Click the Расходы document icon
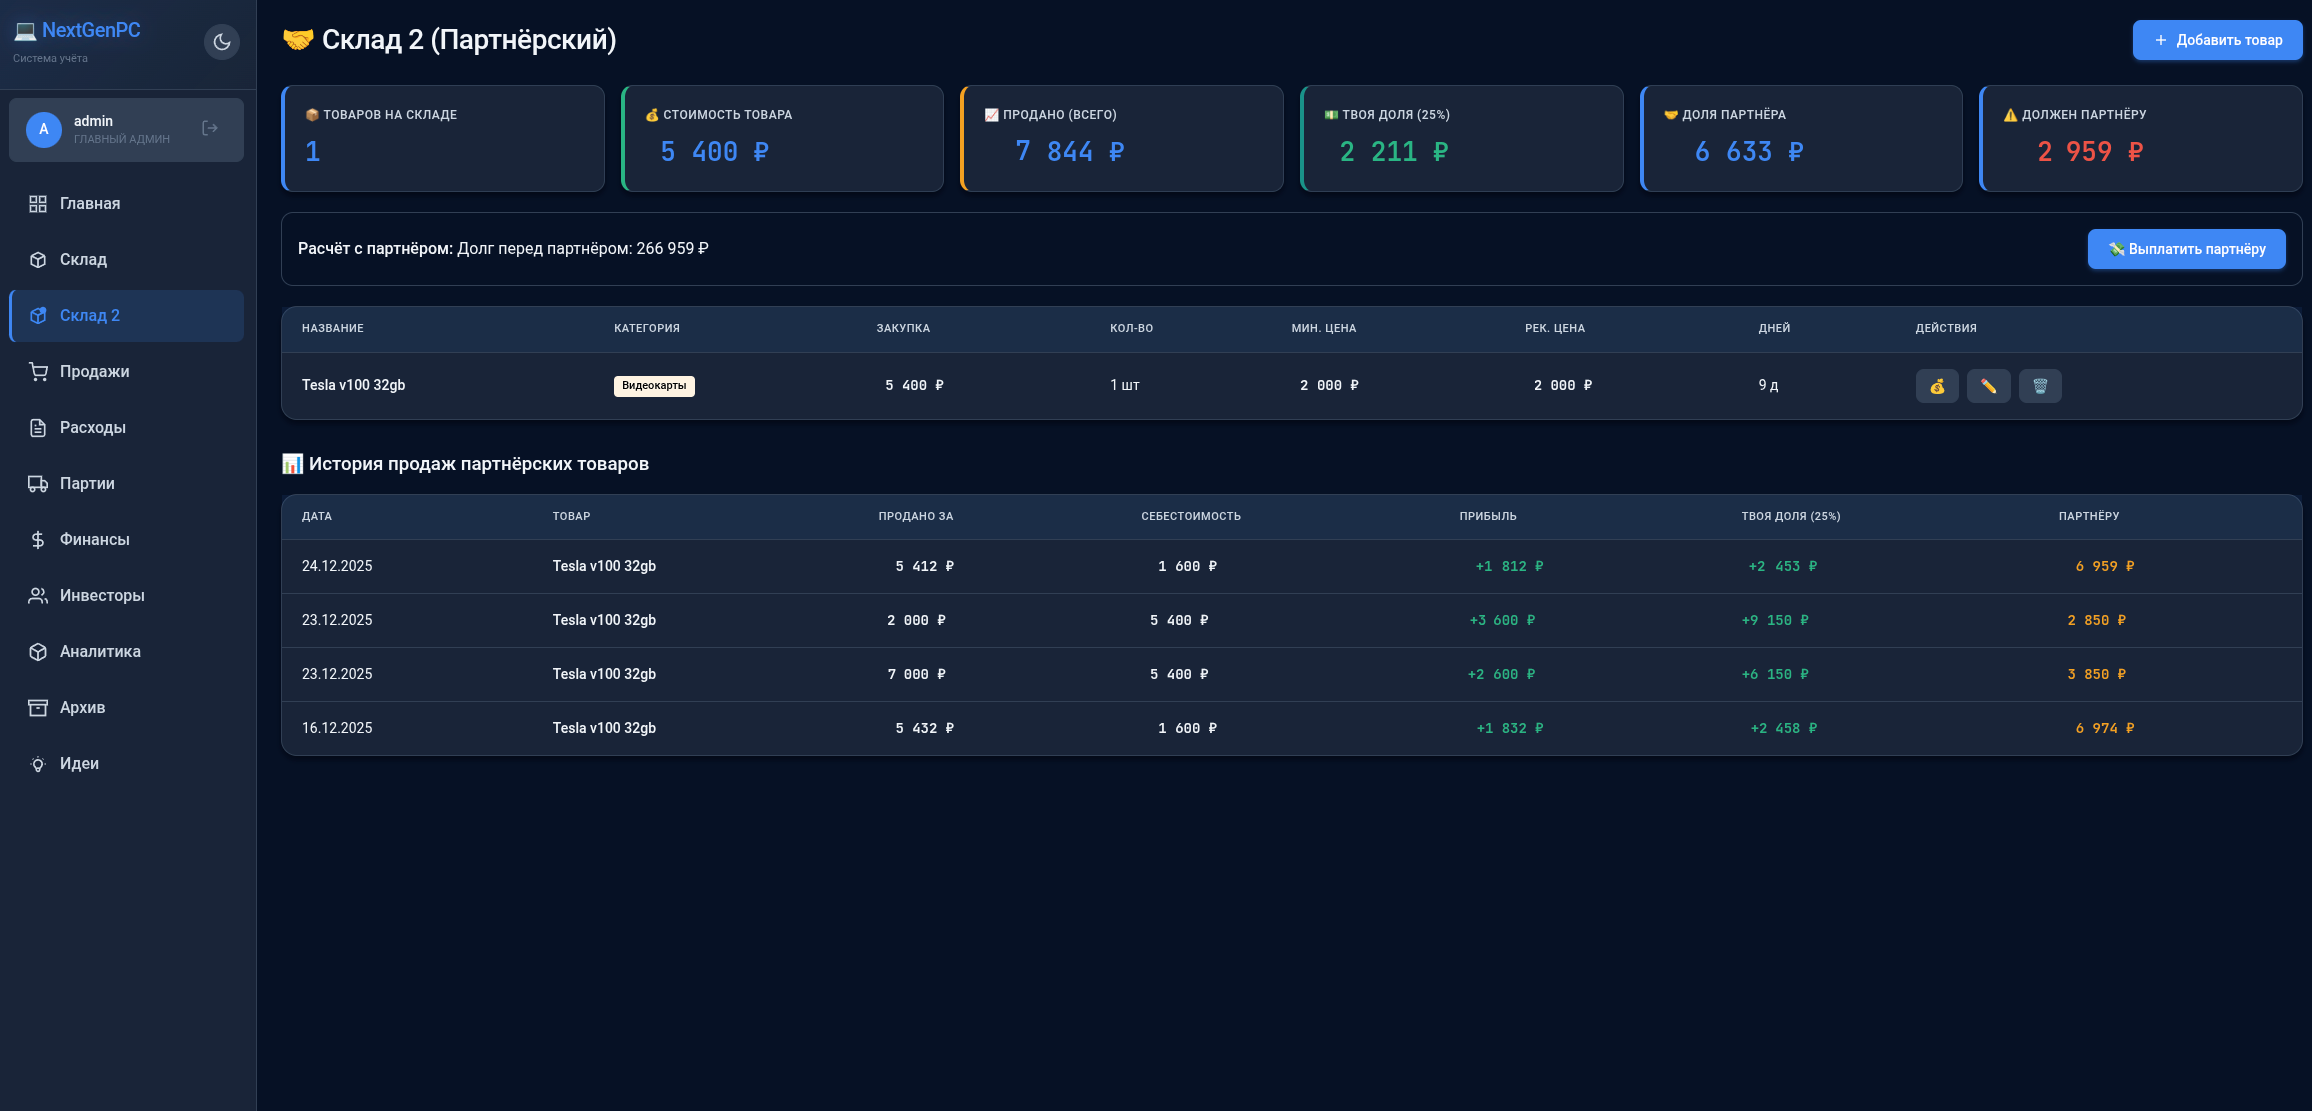The height and width of the screenshot is (1111, 2312). pyautogui.click(x=38, y=428)
